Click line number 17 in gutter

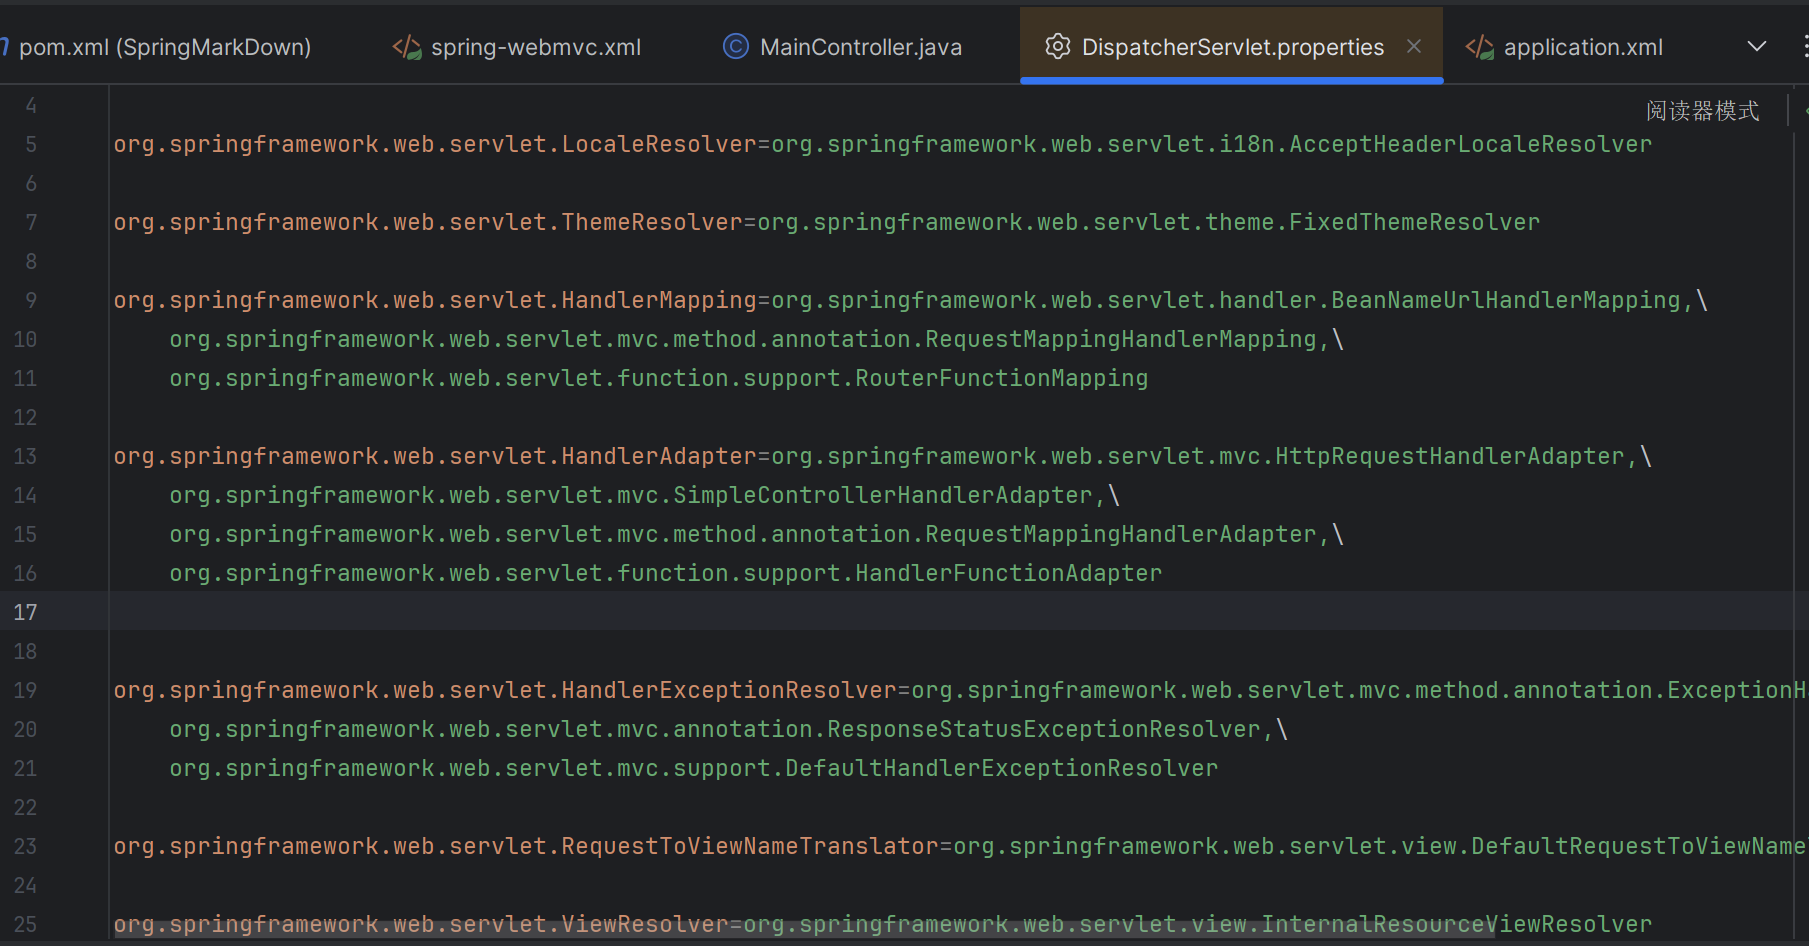(25, 612)
